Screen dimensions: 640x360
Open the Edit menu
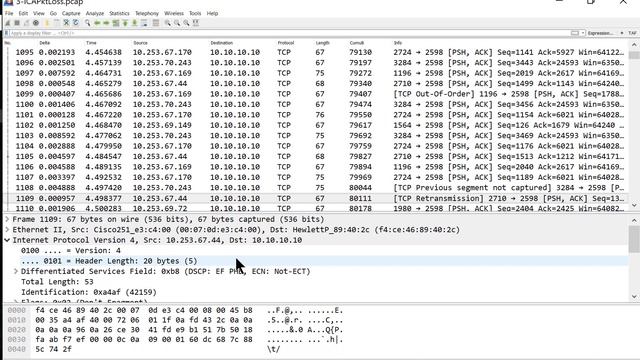[x=23, y=13]
